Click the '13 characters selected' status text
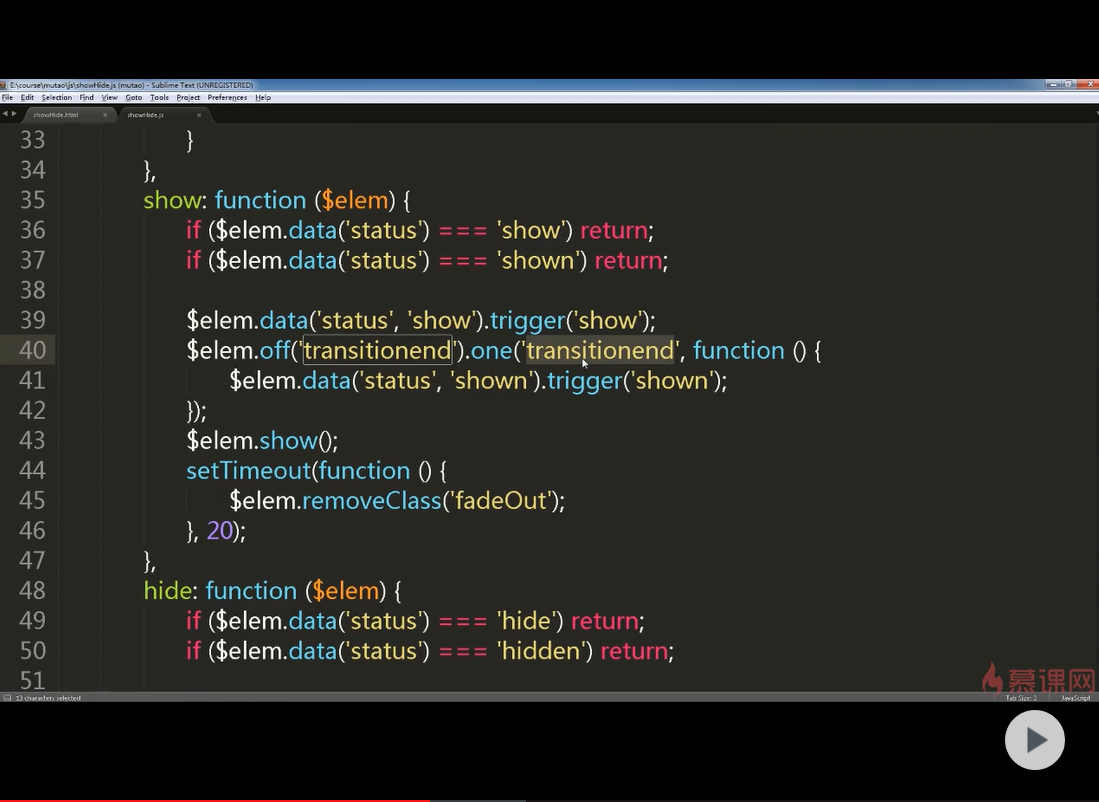Image resolution: width=1099 pixels, height=802 pixels. (48, 698)
